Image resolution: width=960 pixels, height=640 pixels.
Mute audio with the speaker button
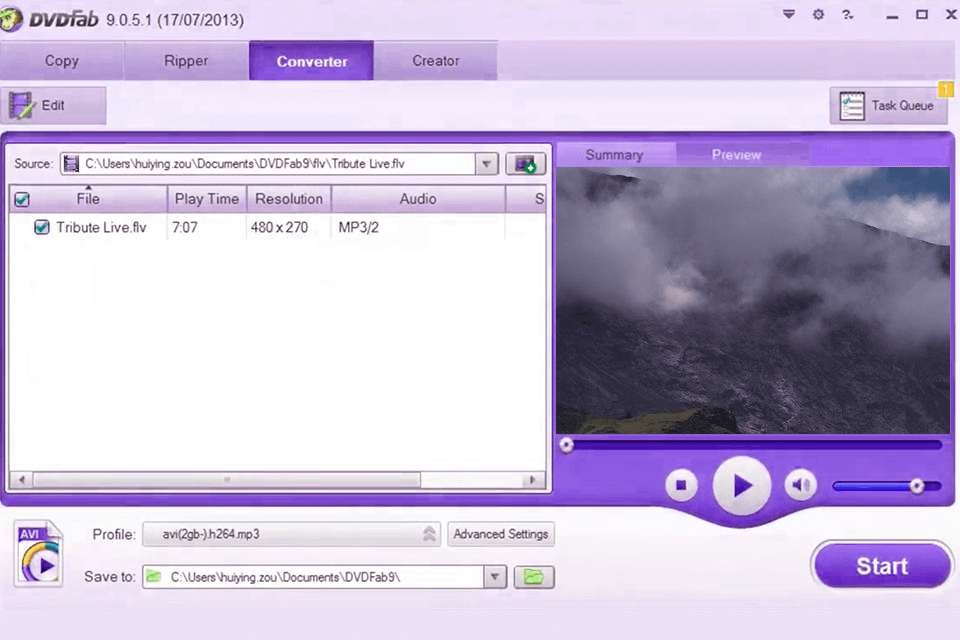tap(800, 485)
